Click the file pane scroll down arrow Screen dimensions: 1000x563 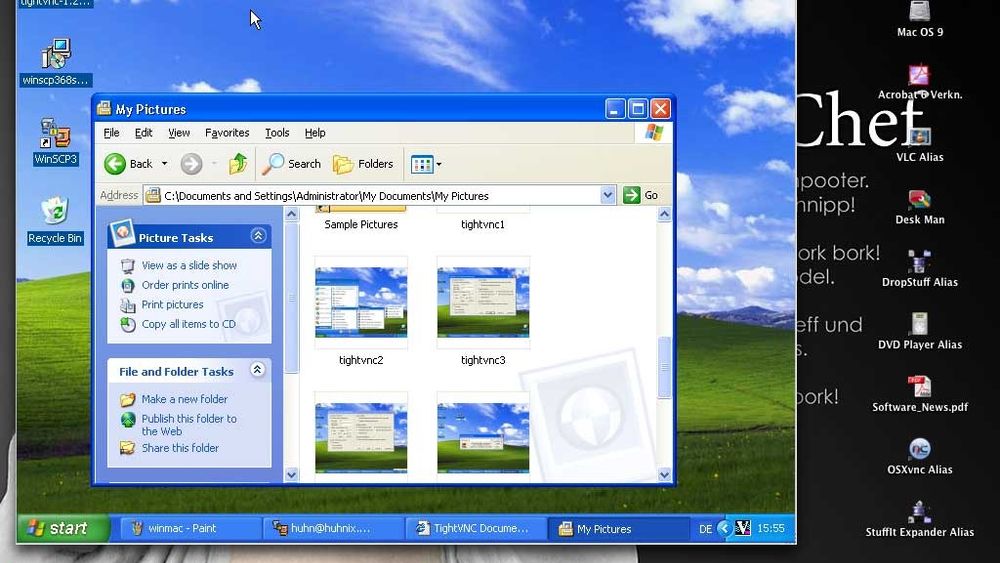pyautogui.click(x=664, y=474)
